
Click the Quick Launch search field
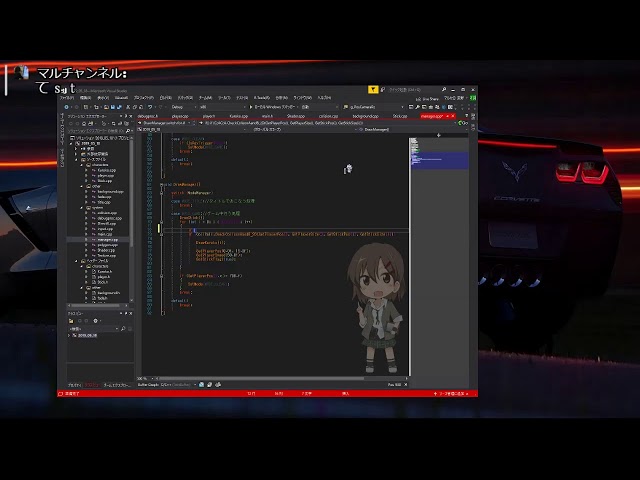413,89
